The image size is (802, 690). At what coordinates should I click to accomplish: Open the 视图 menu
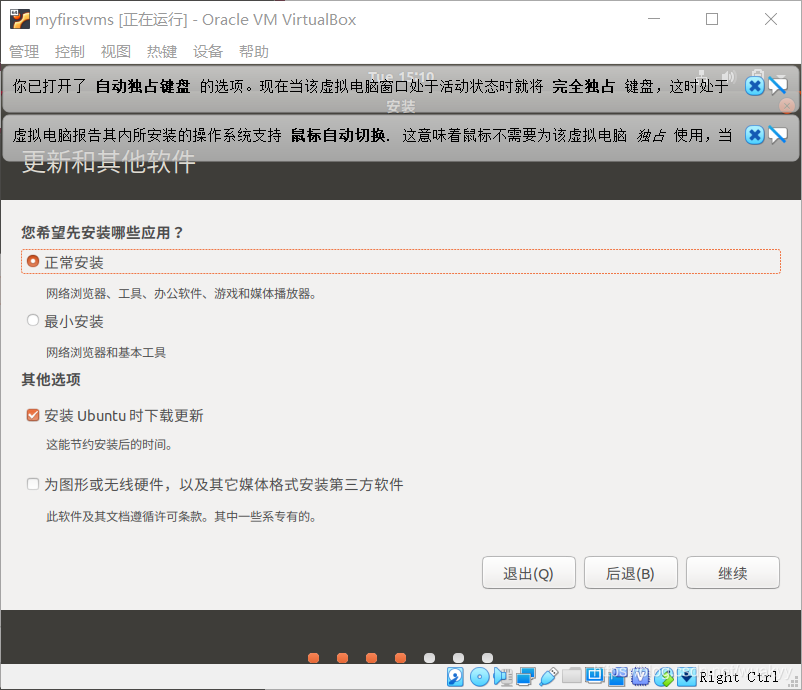[x=116, y=52]
